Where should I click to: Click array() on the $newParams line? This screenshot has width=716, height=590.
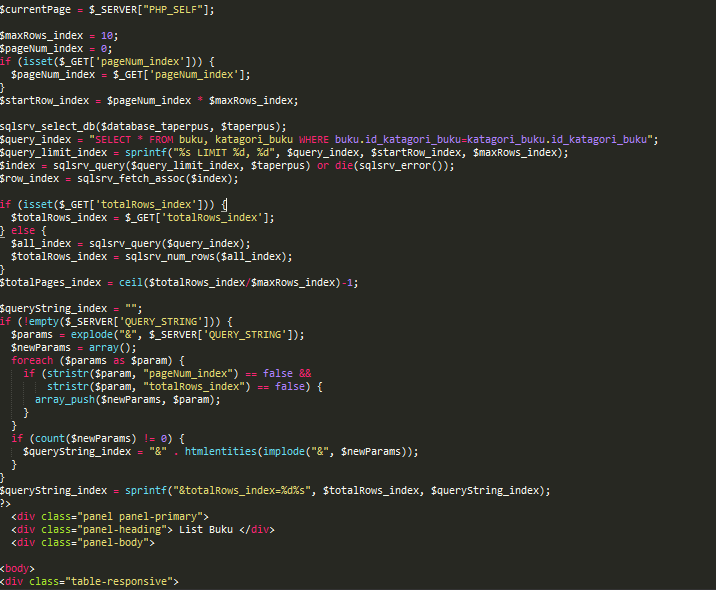(110, 348)
